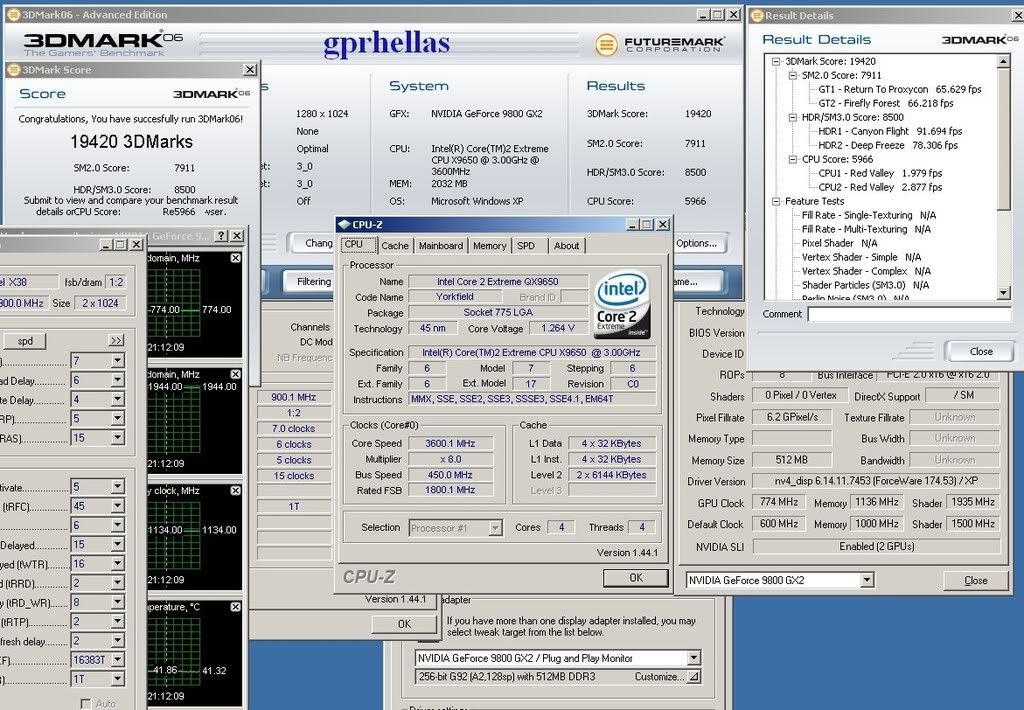1024x710 pixels.
Task: Click the Result Details title bar icon
Action: point(757,15)
